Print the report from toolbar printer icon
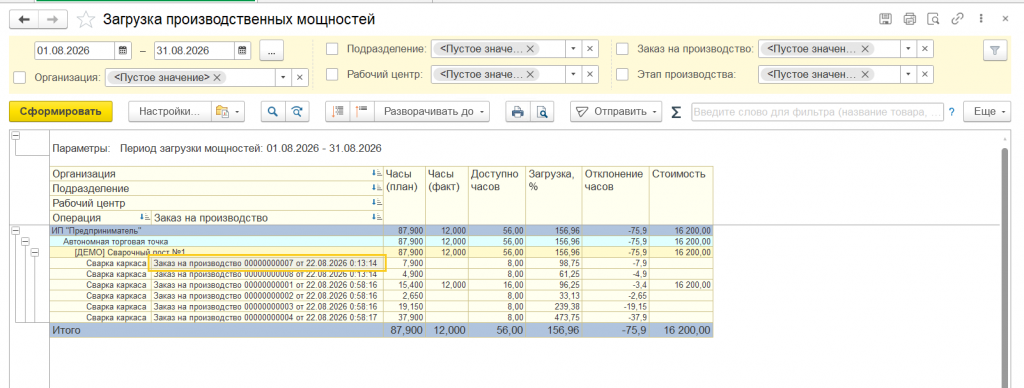This screenshot has width=1024, height=388. [x=518, y=112]
